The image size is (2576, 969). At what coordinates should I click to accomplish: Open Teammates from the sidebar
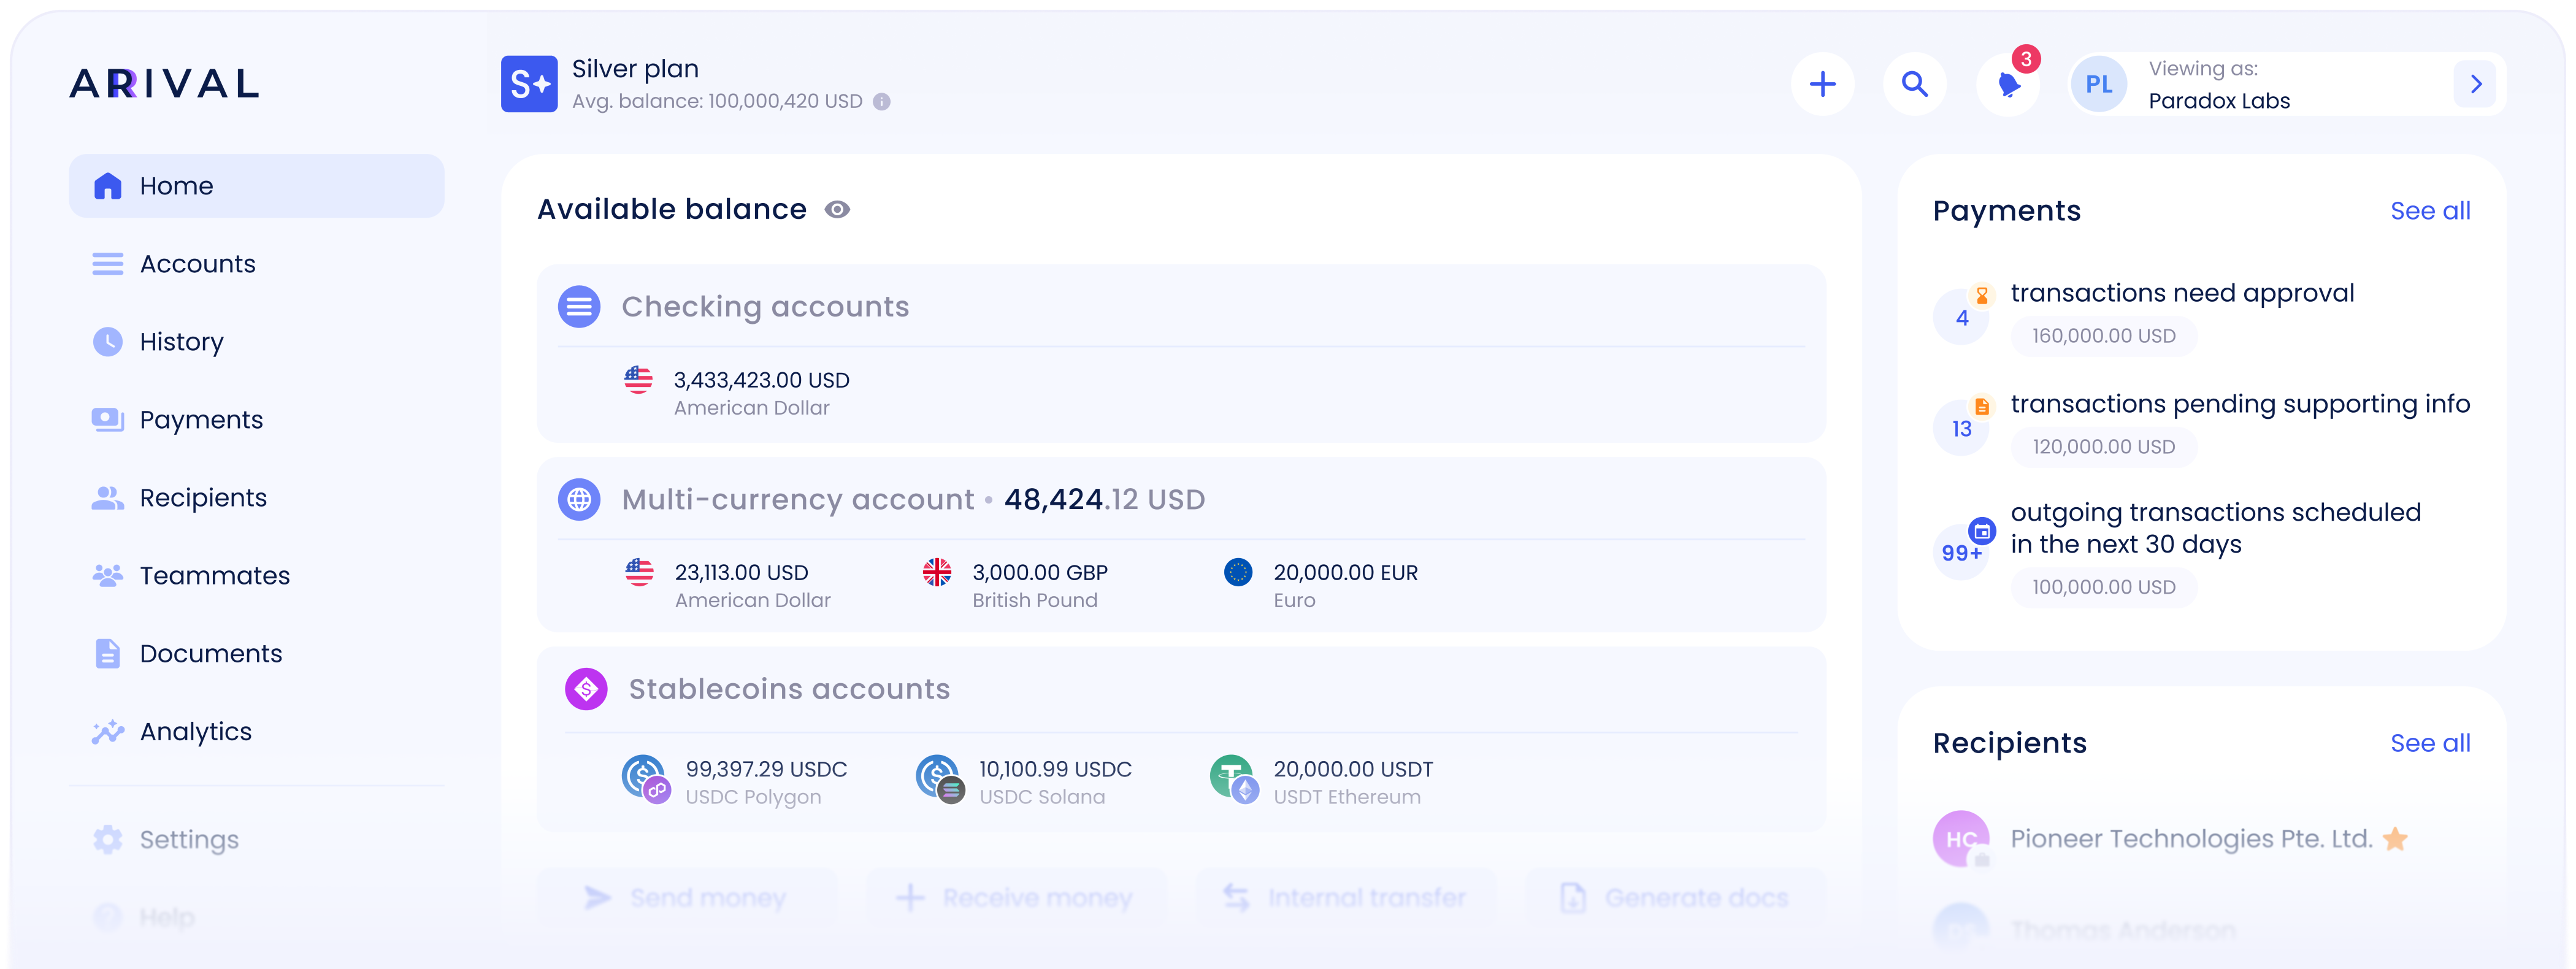214,576
